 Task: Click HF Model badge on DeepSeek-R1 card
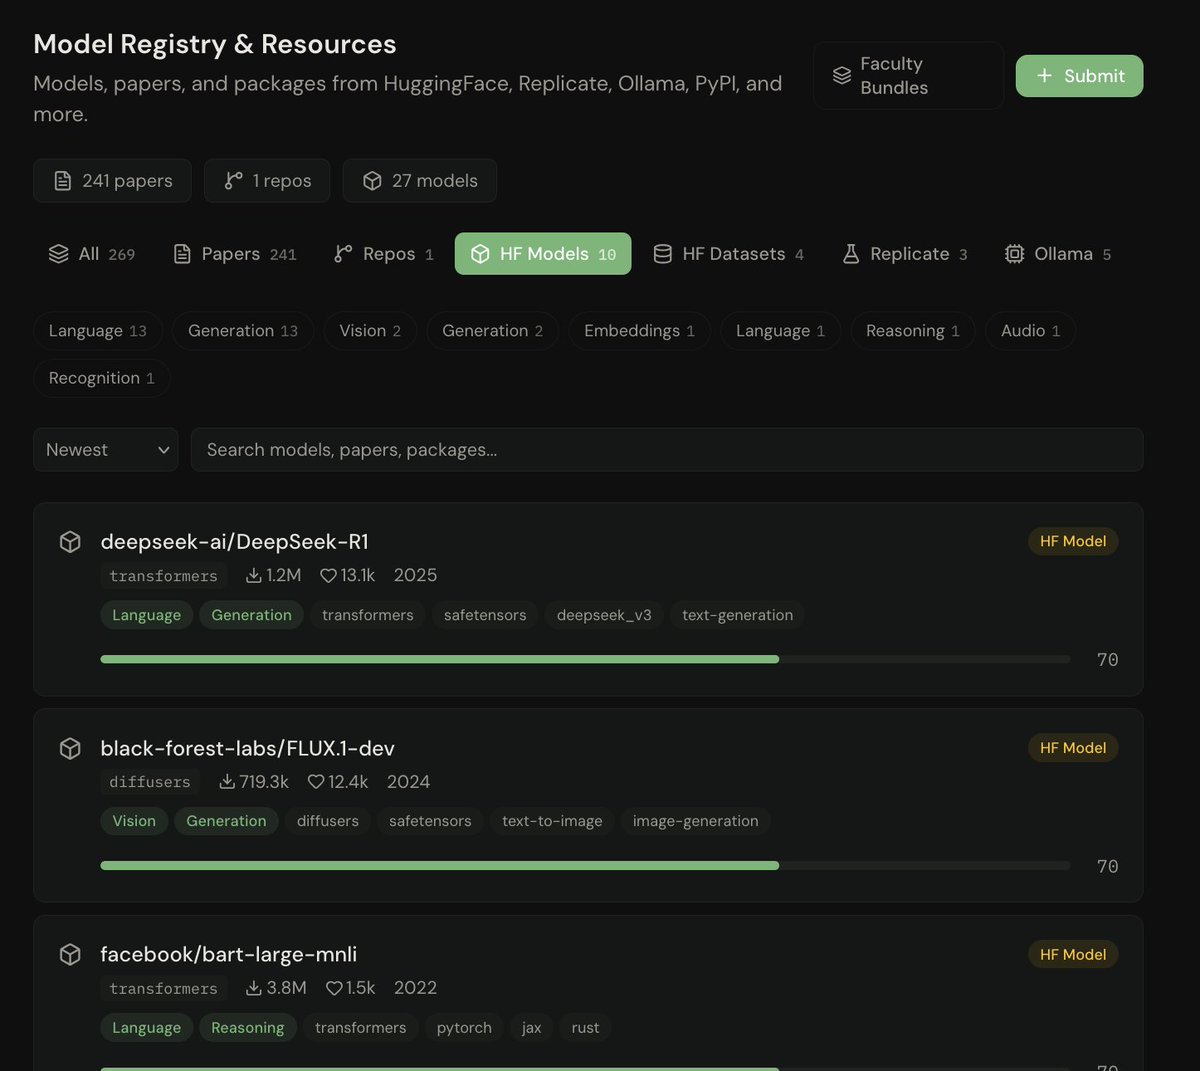1073,541
